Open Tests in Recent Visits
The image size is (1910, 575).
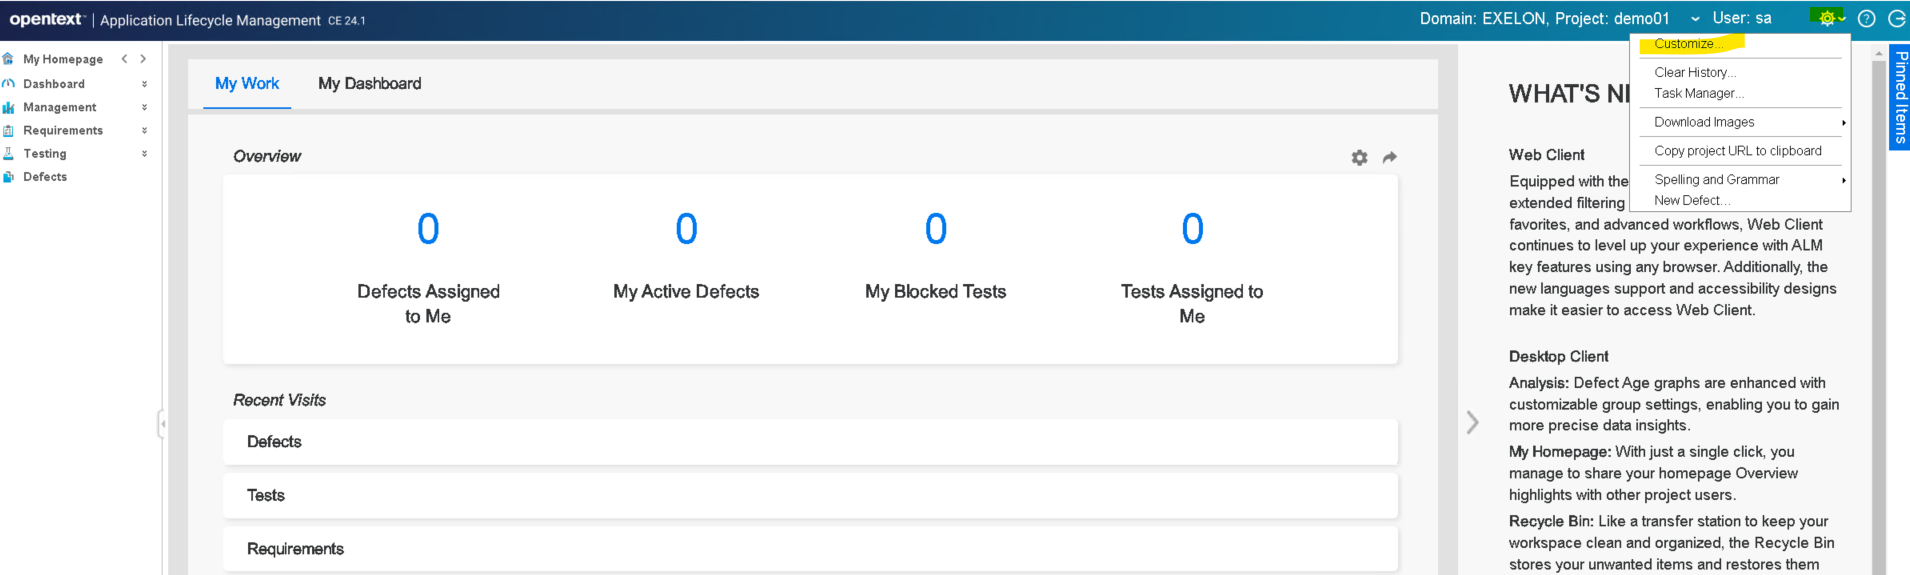click(x=810, y=496)
